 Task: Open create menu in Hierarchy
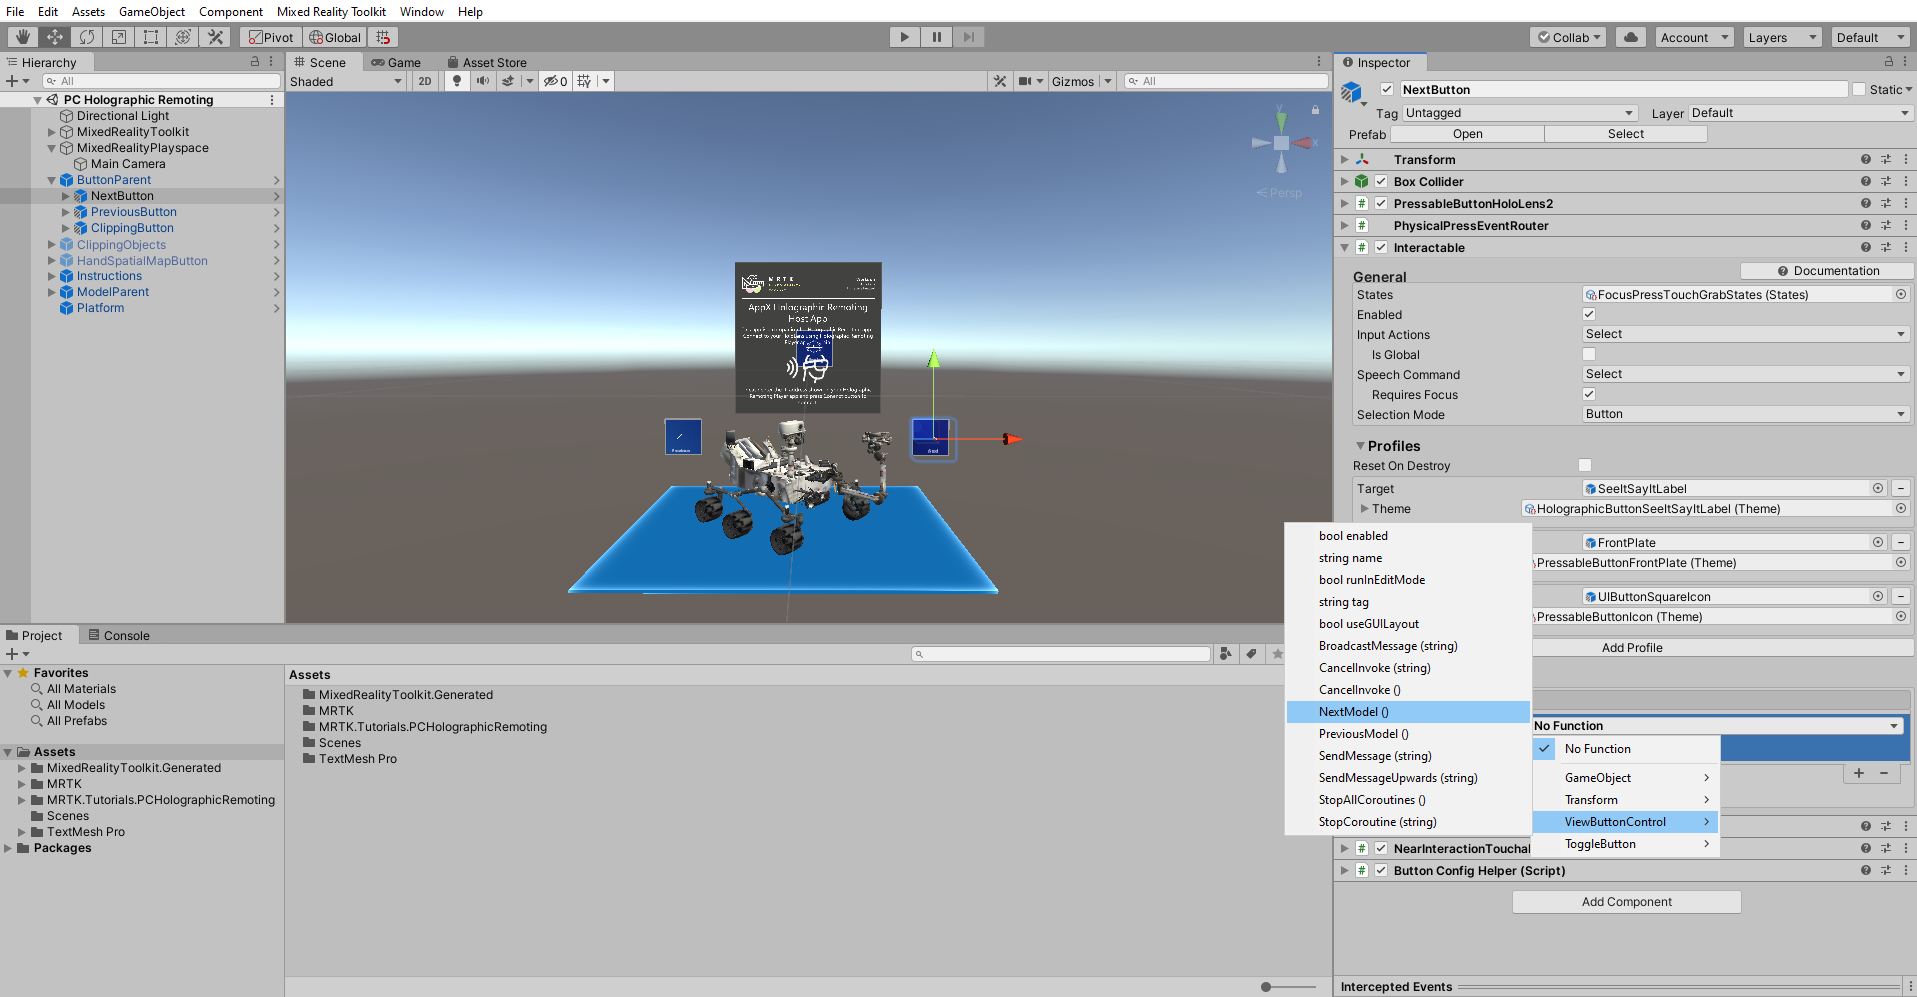coord(17,81)
